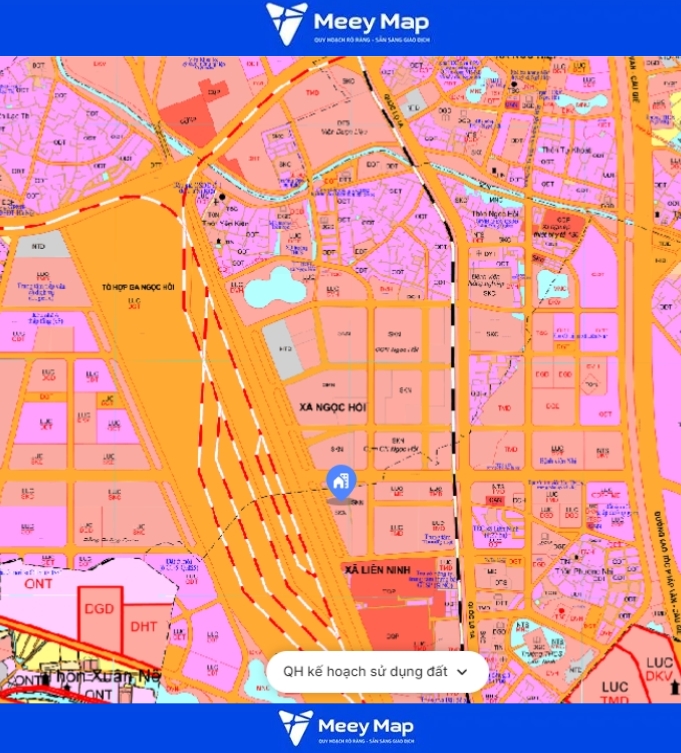Click the 'Thôn Ngọc Hồi' village label
681x753 pixels.
(x=495, y=214)
